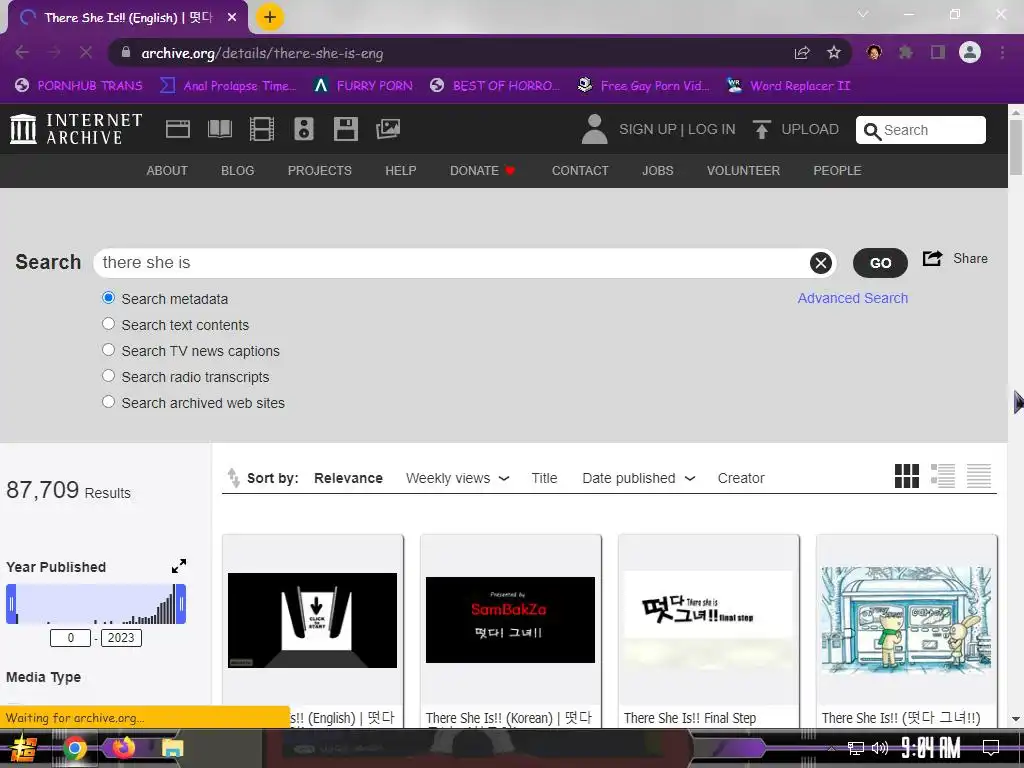The image size is (1024, 768).
Task: Select Search text contents radio button
Action: 108,324
